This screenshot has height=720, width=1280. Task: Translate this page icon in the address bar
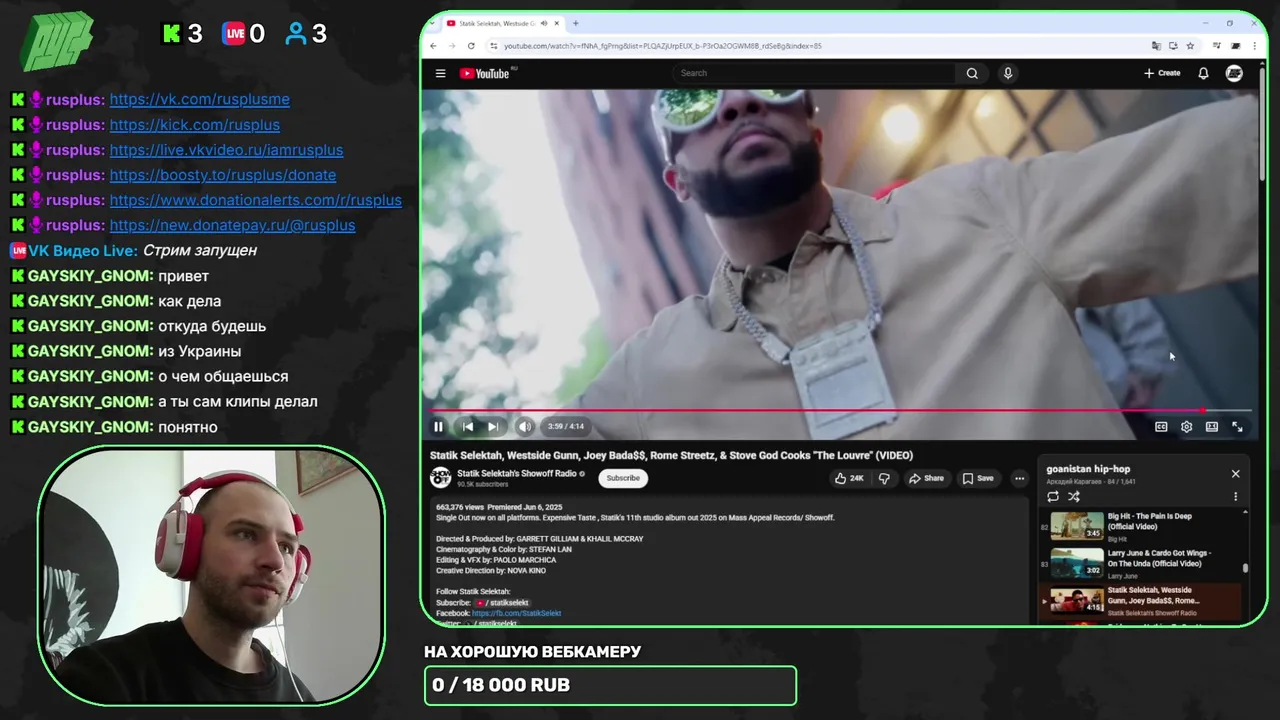click(x=1156, y=46)
